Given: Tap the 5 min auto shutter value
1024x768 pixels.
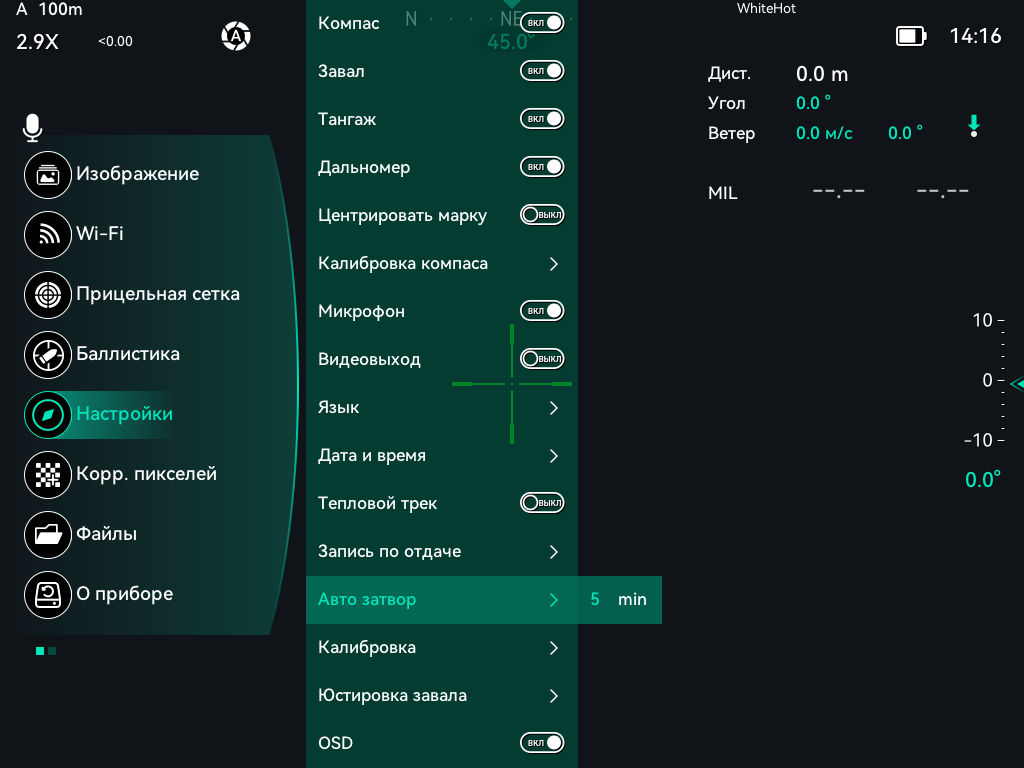Looking at the screenshot, I should (619, 600).
